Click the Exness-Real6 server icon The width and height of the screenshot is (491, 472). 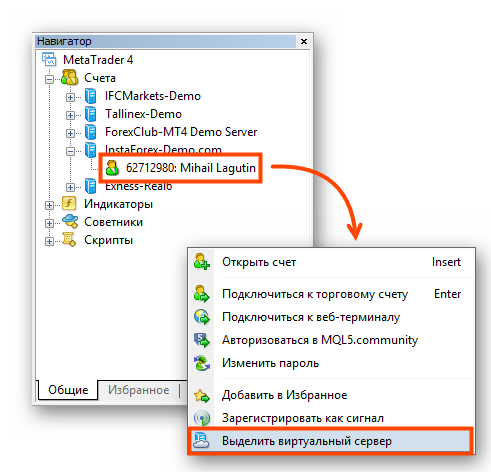90,186
